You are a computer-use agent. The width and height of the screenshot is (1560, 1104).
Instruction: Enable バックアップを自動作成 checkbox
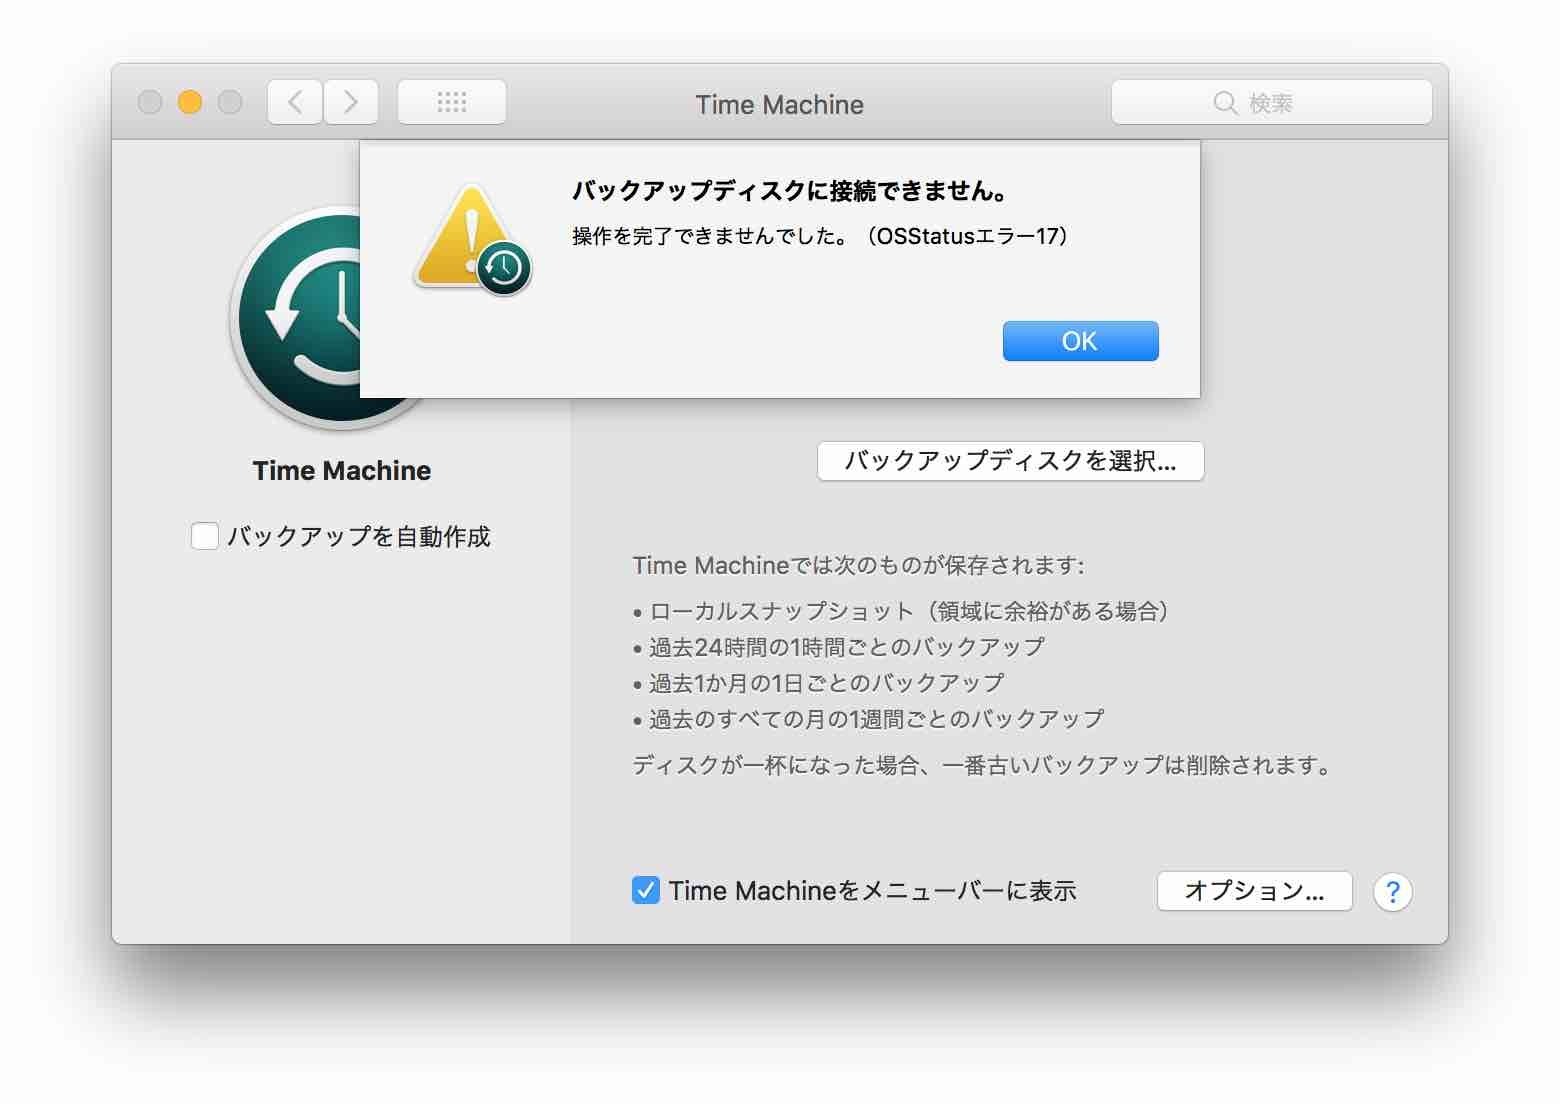coord(205,536)
